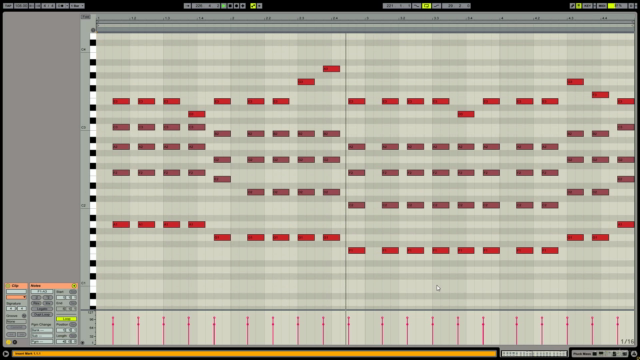Click the bar 2 marker in the time ruler

coord(232,18)
